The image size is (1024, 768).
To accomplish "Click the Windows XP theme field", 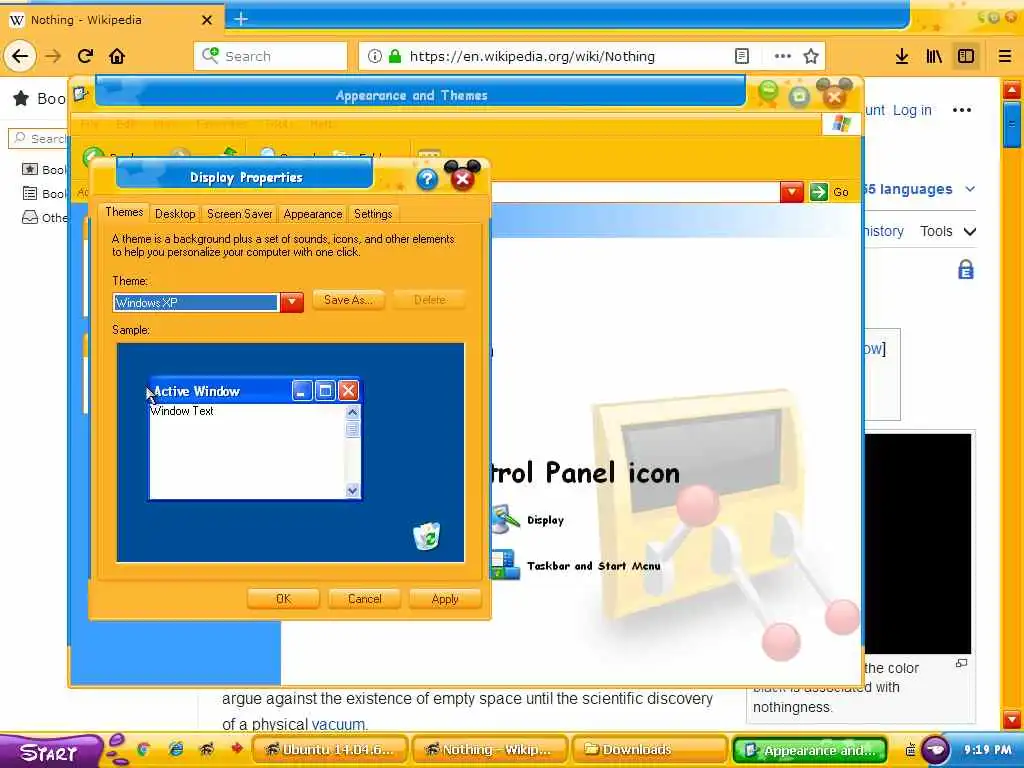I will 196,302.
